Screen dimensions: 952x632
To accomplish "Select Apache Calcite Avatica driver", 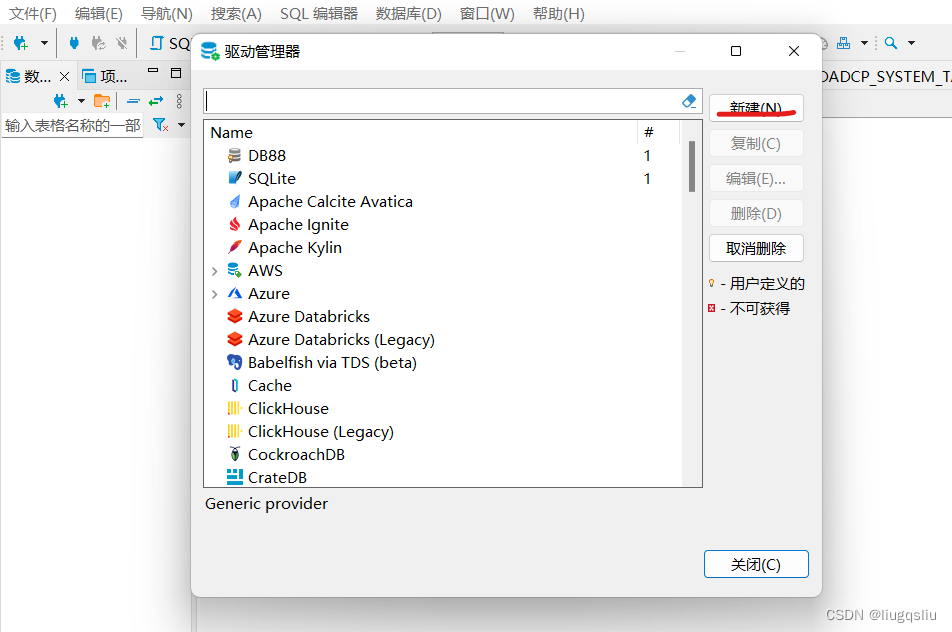I will tap(443, 202).
